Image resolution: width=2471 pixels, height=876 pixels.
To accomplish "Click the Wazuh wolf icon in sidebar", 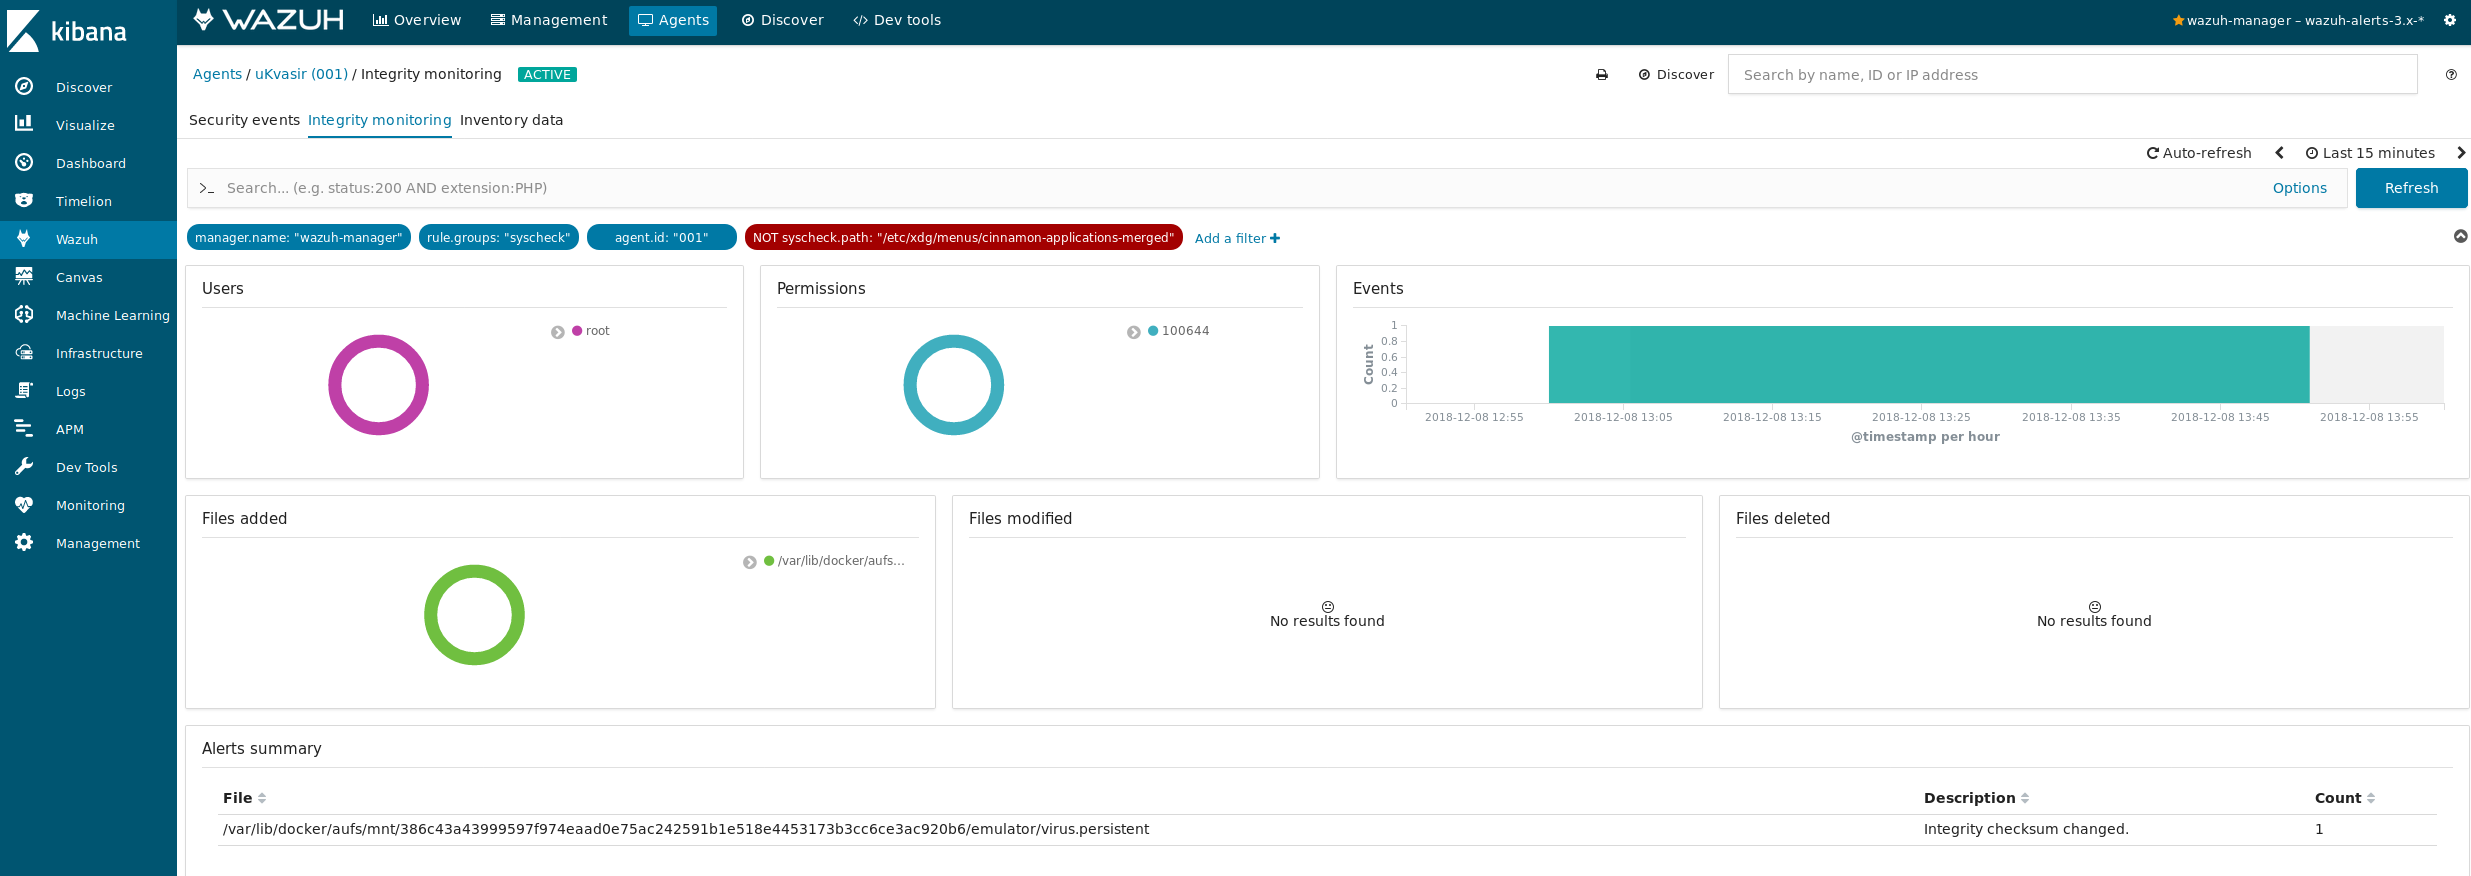I will 24,238.
